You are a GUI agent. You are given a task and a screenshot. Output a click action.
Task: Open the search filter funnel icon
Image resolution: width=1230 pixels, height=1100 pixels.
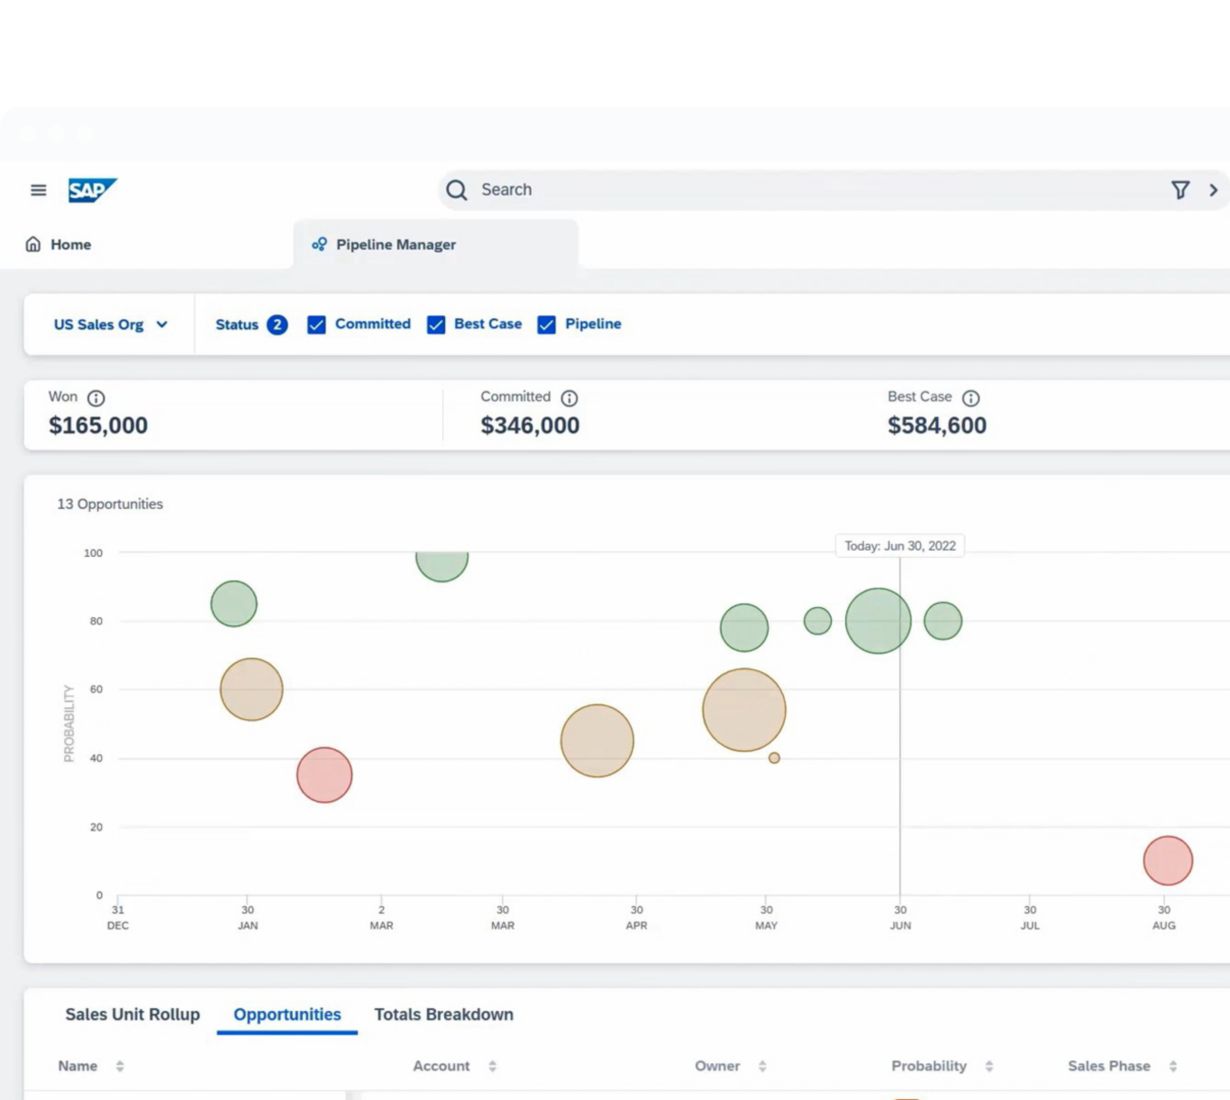pyautogui.click(x=1180, y=190)
